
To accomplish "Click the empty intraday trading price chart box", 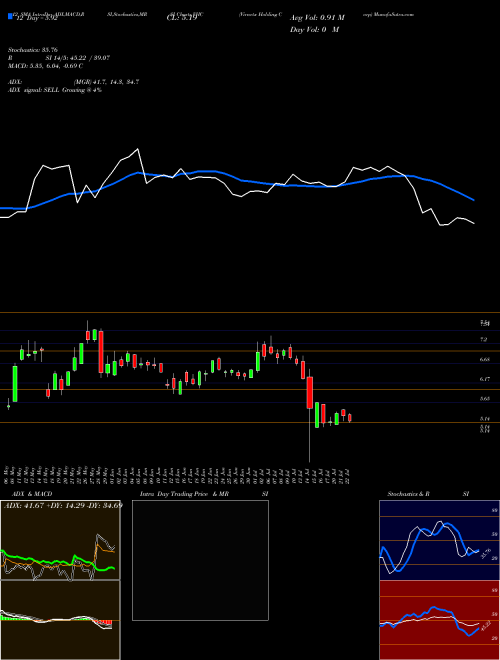I will pyautogui.click(x=200, y=560).
